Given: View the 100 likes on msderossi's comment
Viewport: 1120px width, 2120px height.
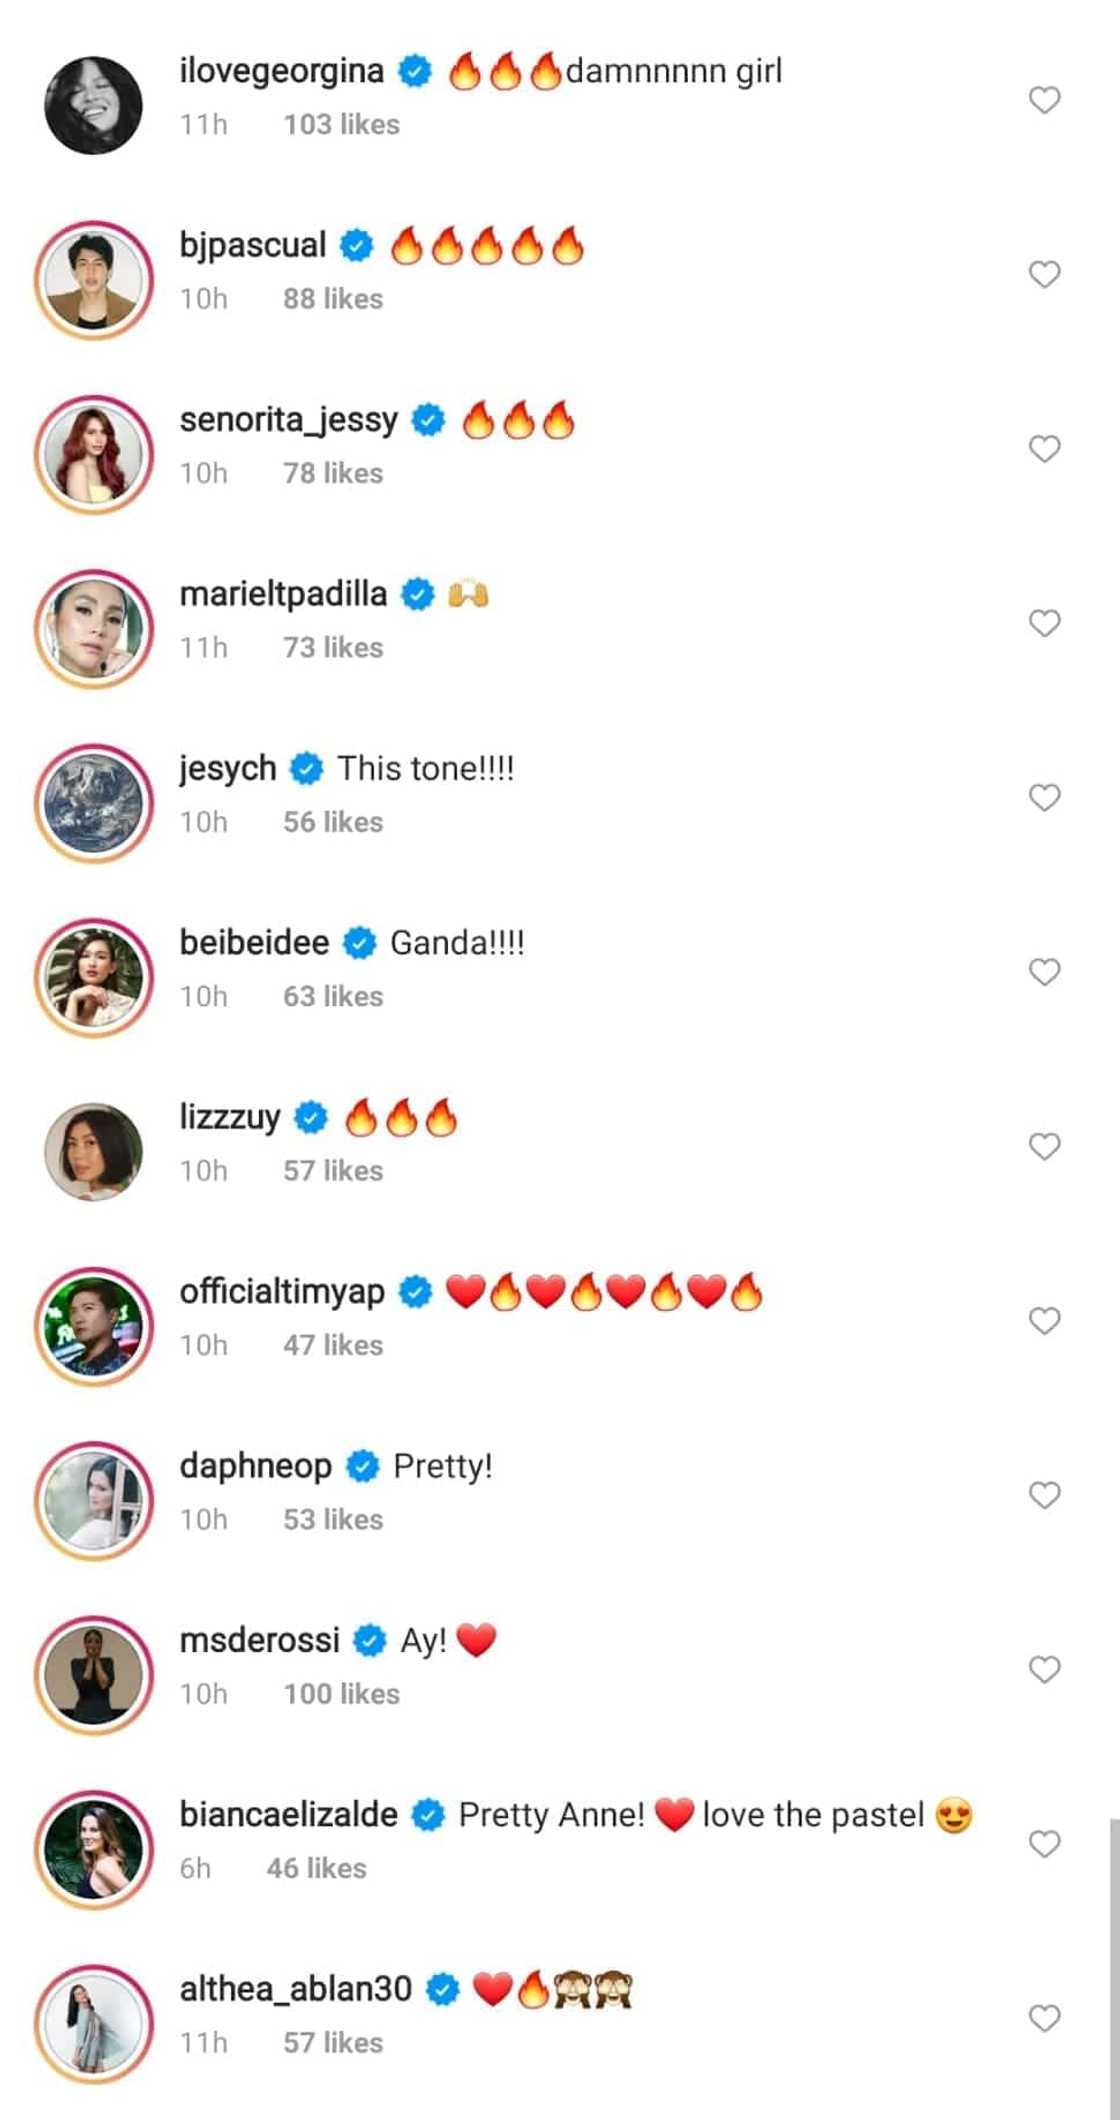Looking at the screenshot, I should [x=341, y=1694].
